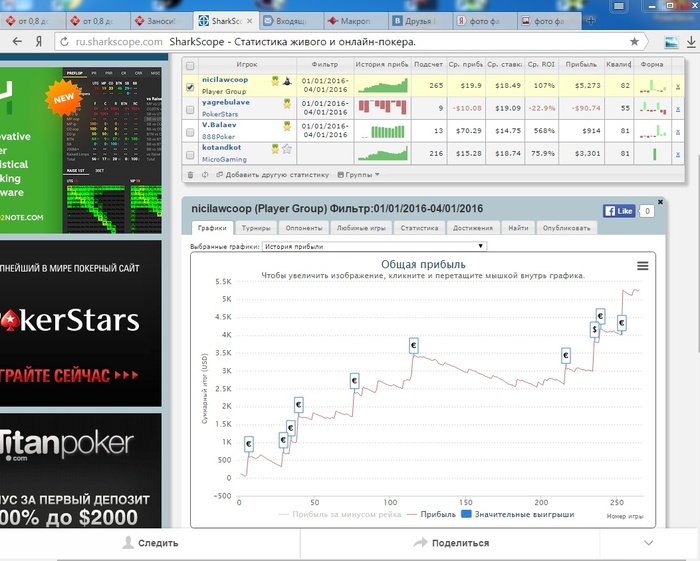The height and width of the screenshot is (561, 700).
Task: Toggle the Прибыль за минусом рейка legend series
Action: click(x=340, y=515)
